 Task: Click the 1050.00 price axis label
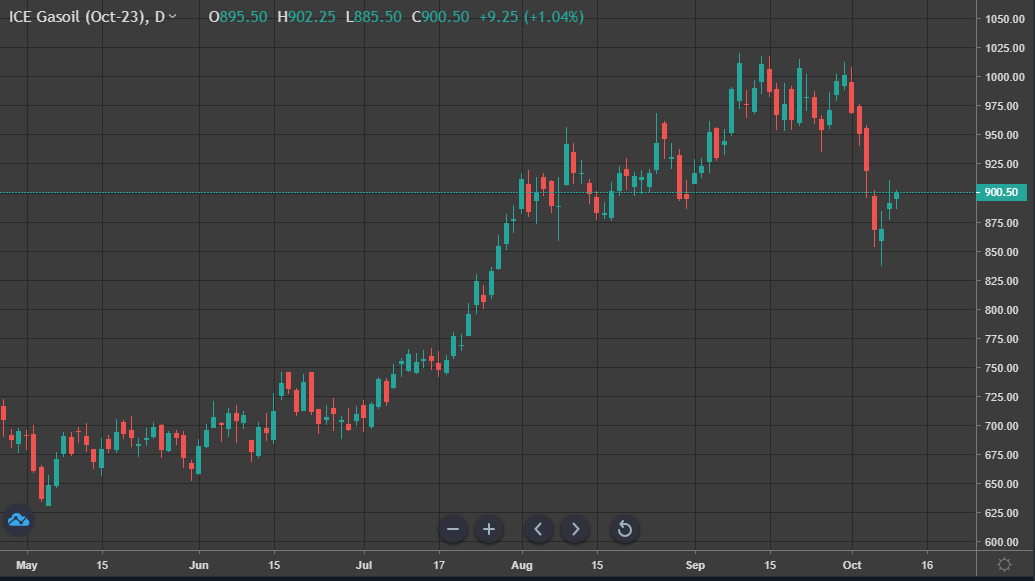coord(1005,19)
